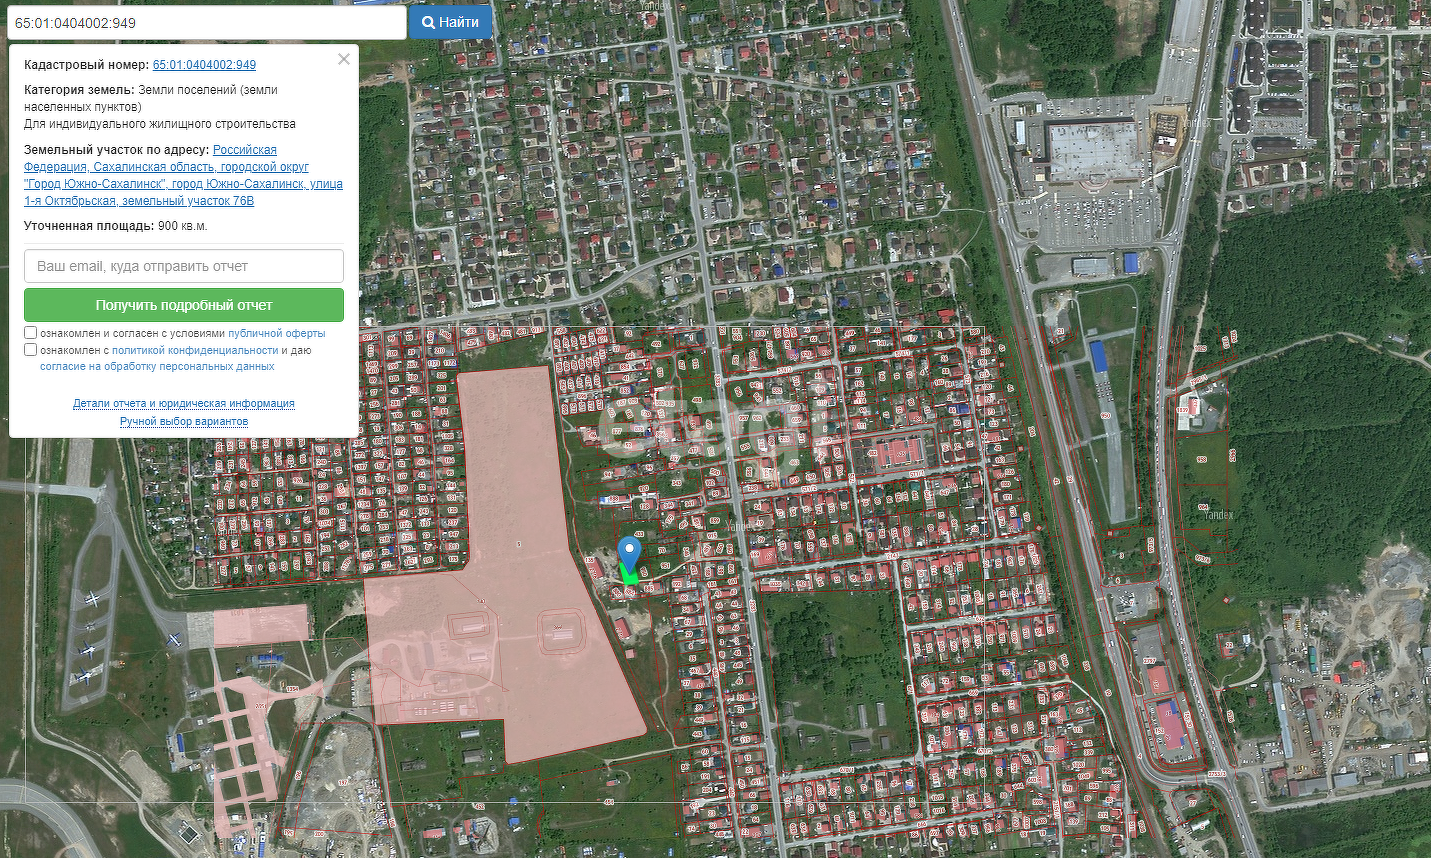Close the cadastral info panel
This screenshot has height=858, width=1431.
coord(344,59)
